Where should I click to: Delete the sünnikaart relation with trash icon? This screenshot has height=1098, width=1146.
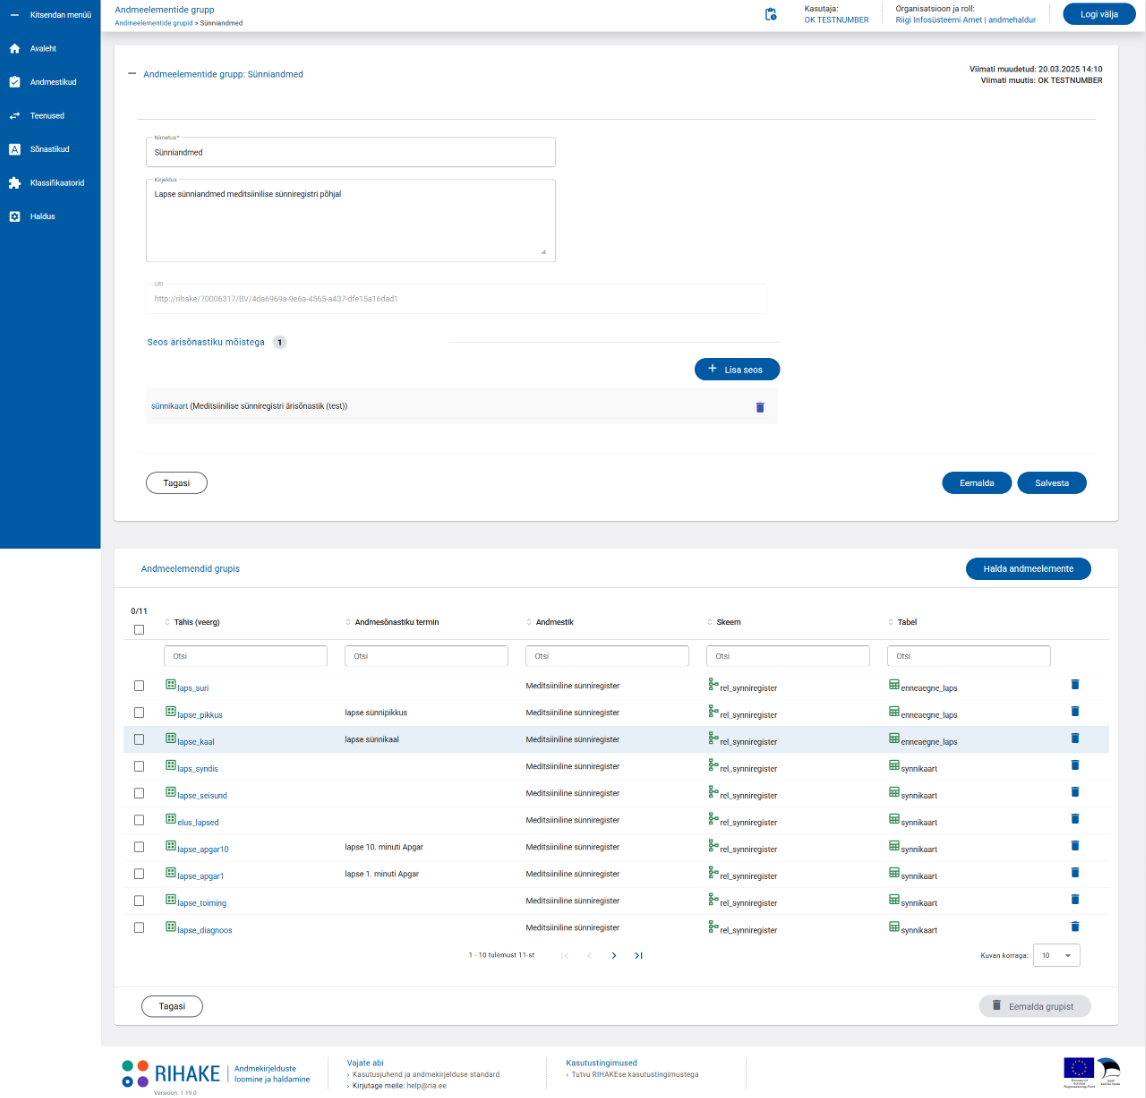click(760, 407)
